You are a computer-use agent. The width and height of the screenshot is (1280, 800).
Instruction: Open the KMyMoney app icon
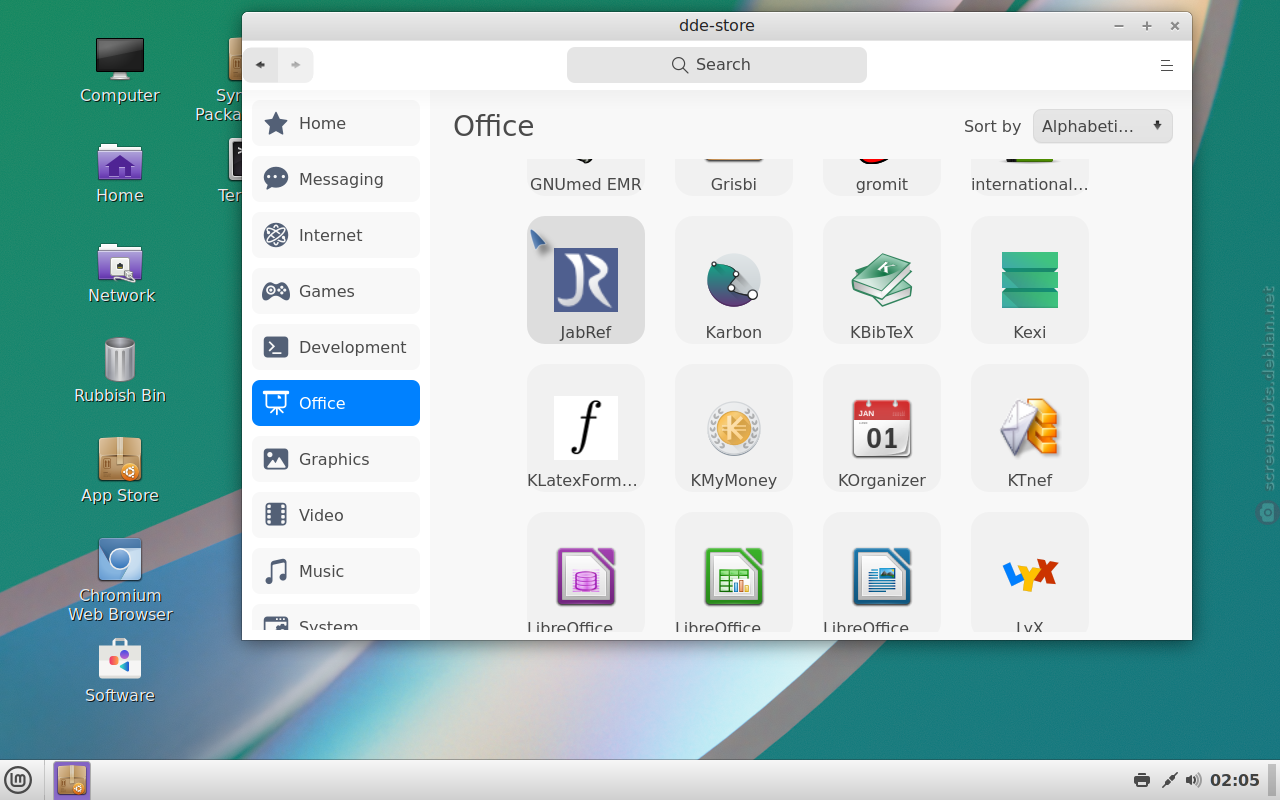[734, 428]
